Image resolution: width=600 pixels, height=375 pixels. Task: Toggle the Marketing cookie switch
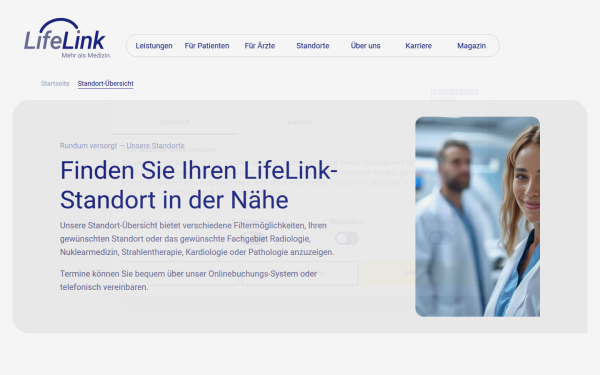point(440,238)
